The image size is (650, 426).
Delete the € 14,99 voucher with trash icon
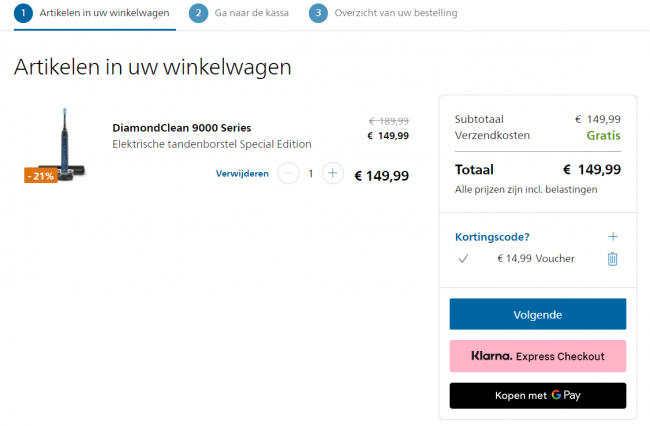(612, 259)
